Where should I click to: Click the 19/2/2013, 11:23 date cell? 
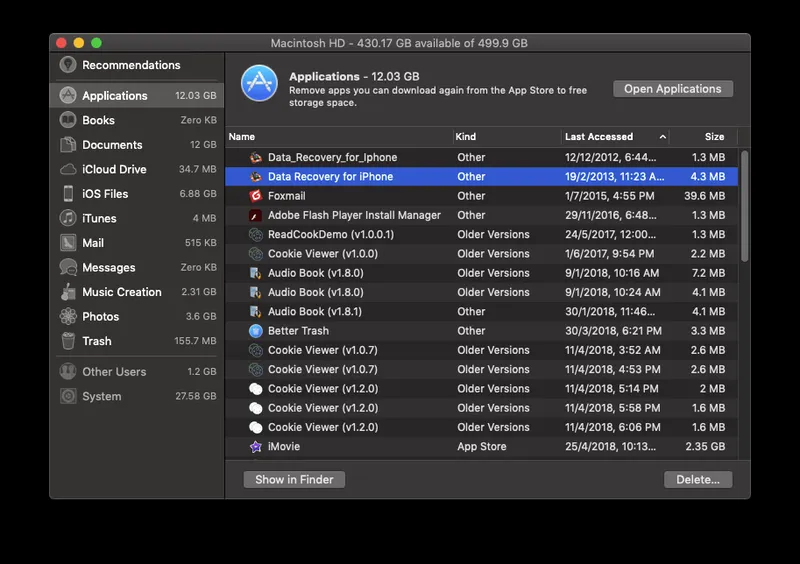coord(614,177)
